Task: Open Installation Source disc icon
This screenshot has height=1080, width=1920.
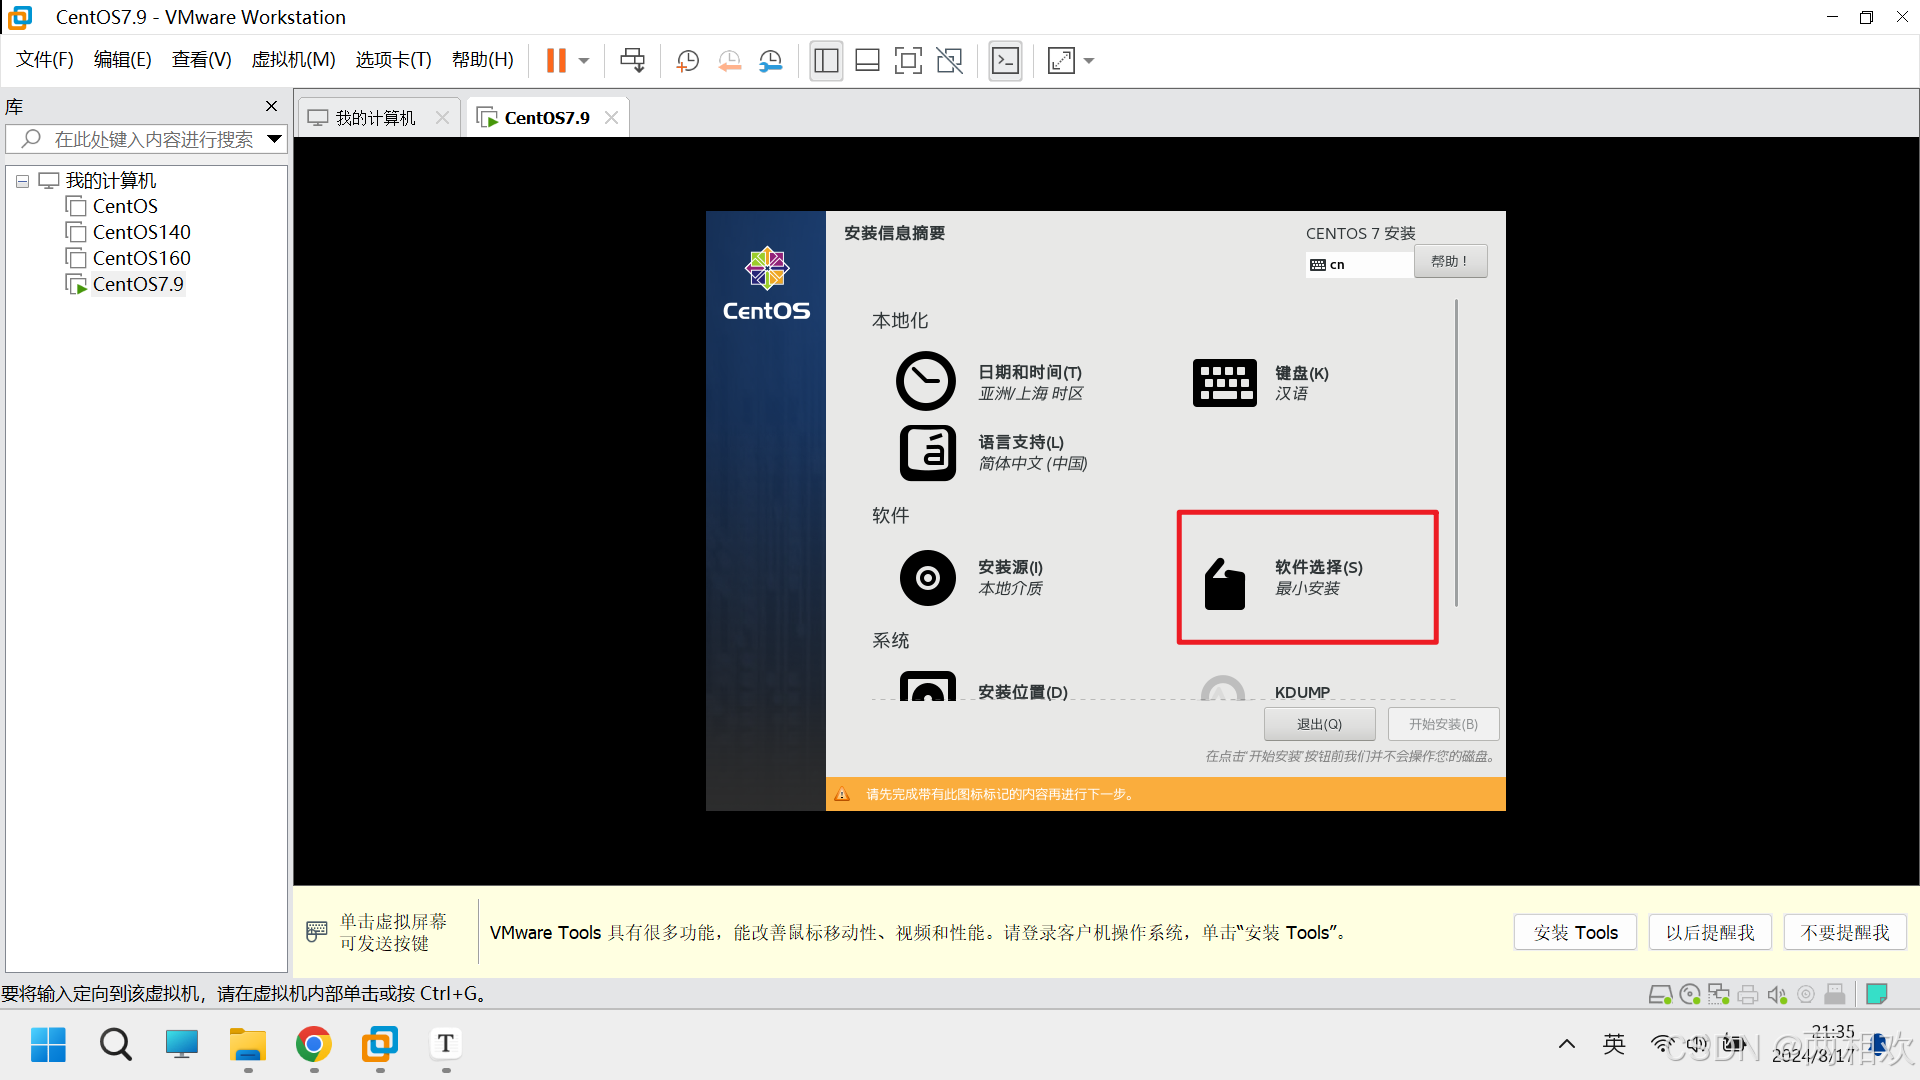Action: coord(927,578)
